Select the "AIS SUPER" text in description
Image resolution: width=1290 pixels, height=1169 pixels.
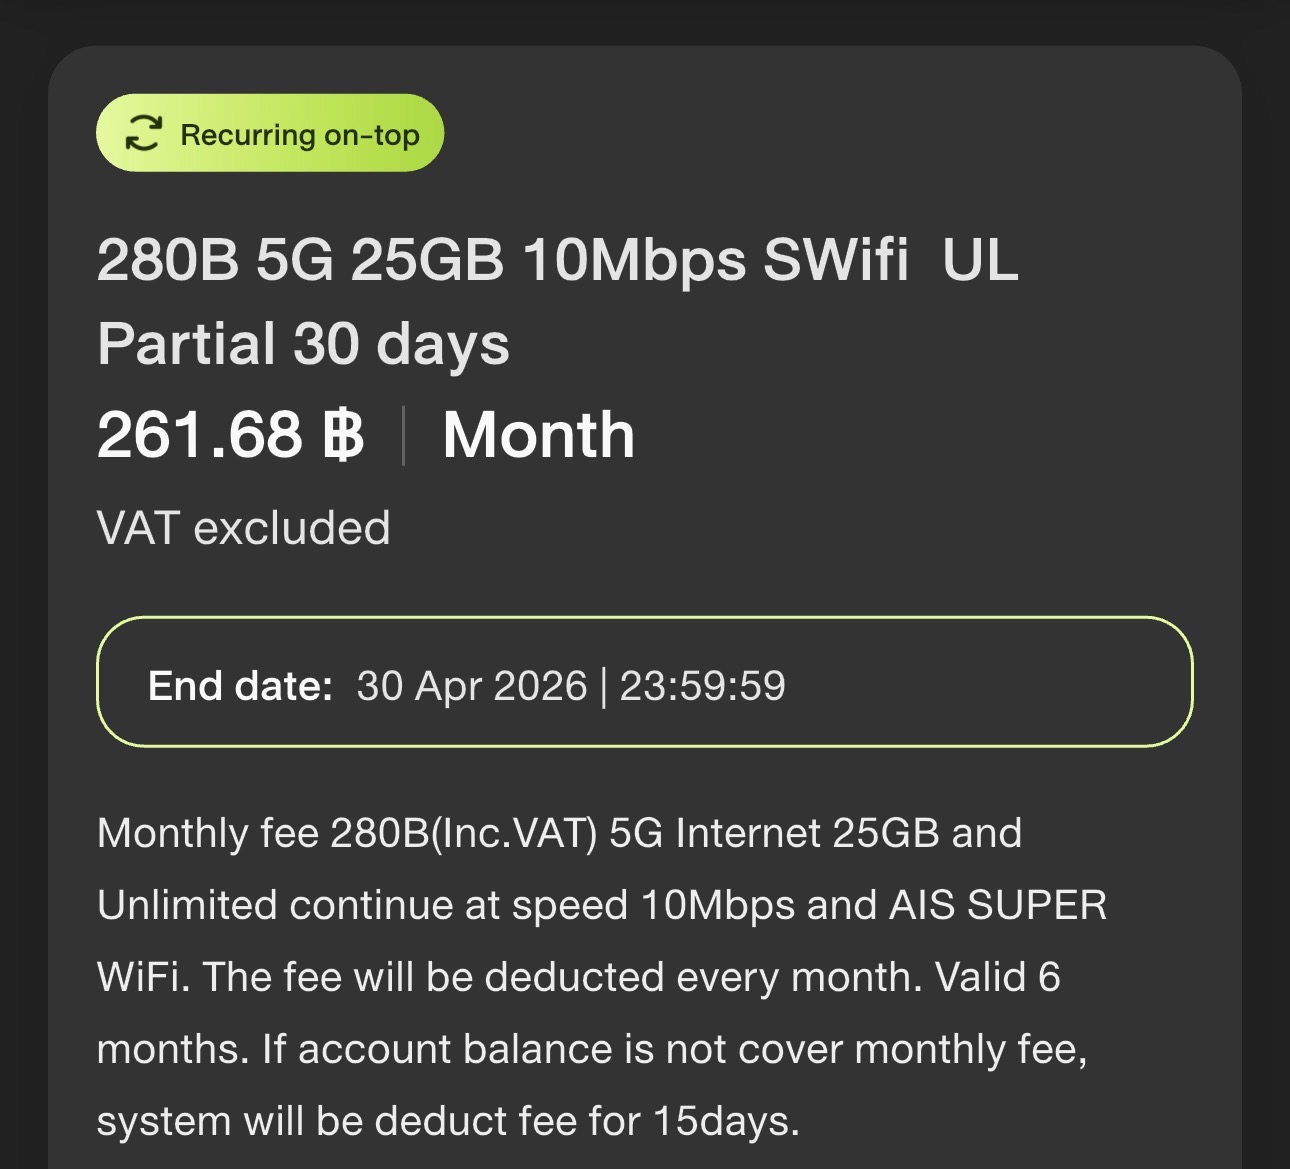click(x=997, y=905)
